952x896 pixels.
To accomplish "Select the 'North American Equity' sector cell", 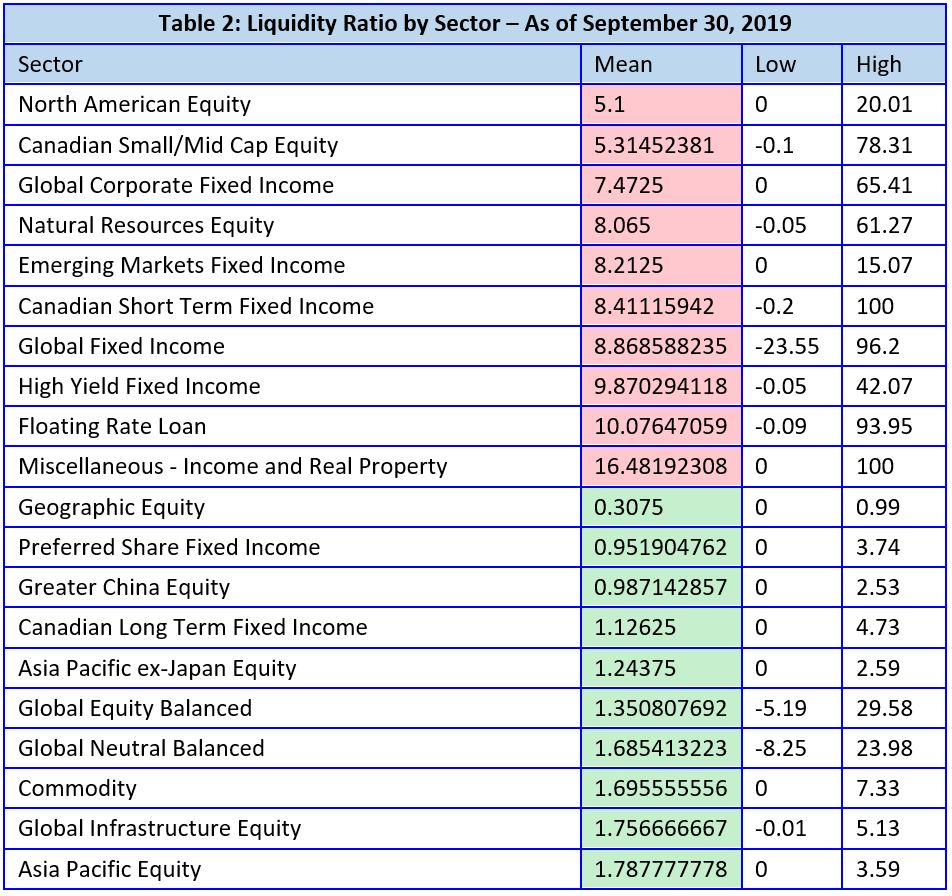I will pos(134,105).
